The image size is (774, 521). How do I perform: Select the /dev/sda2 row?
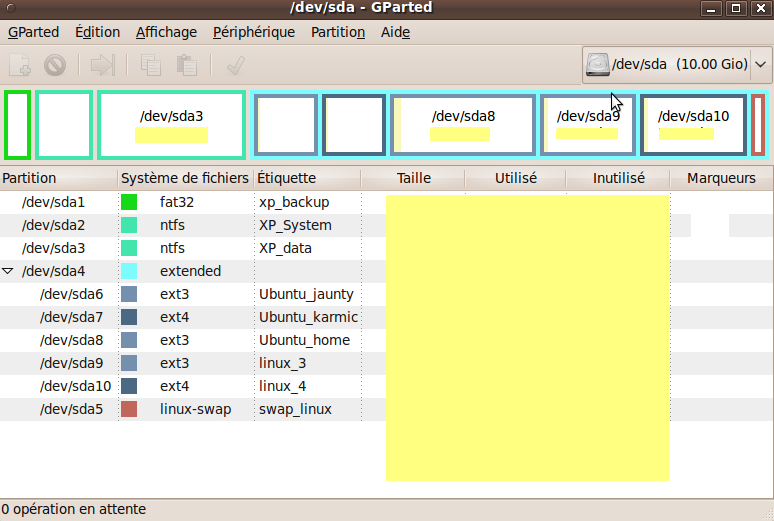387,225
